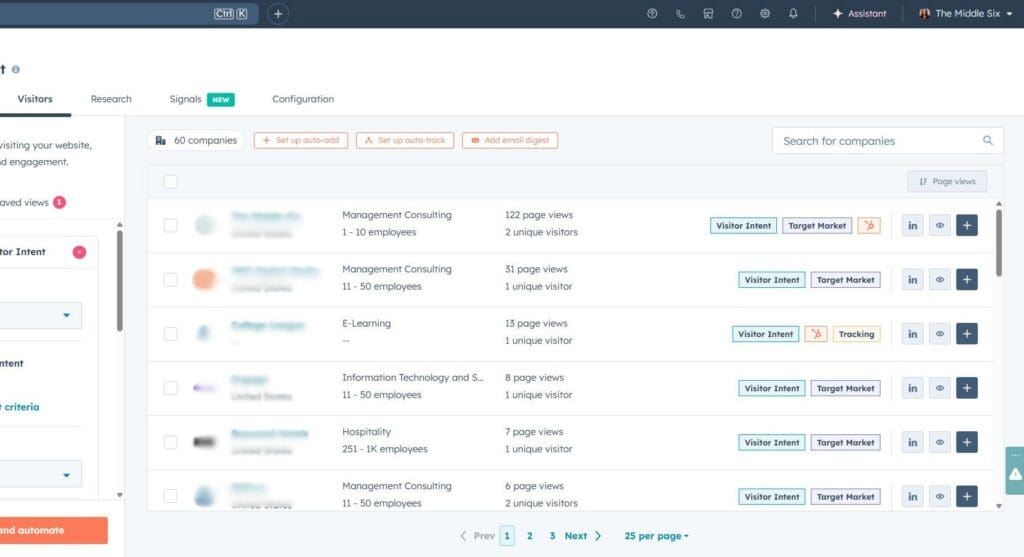Go to previous page using left chevron

point(463,535)
